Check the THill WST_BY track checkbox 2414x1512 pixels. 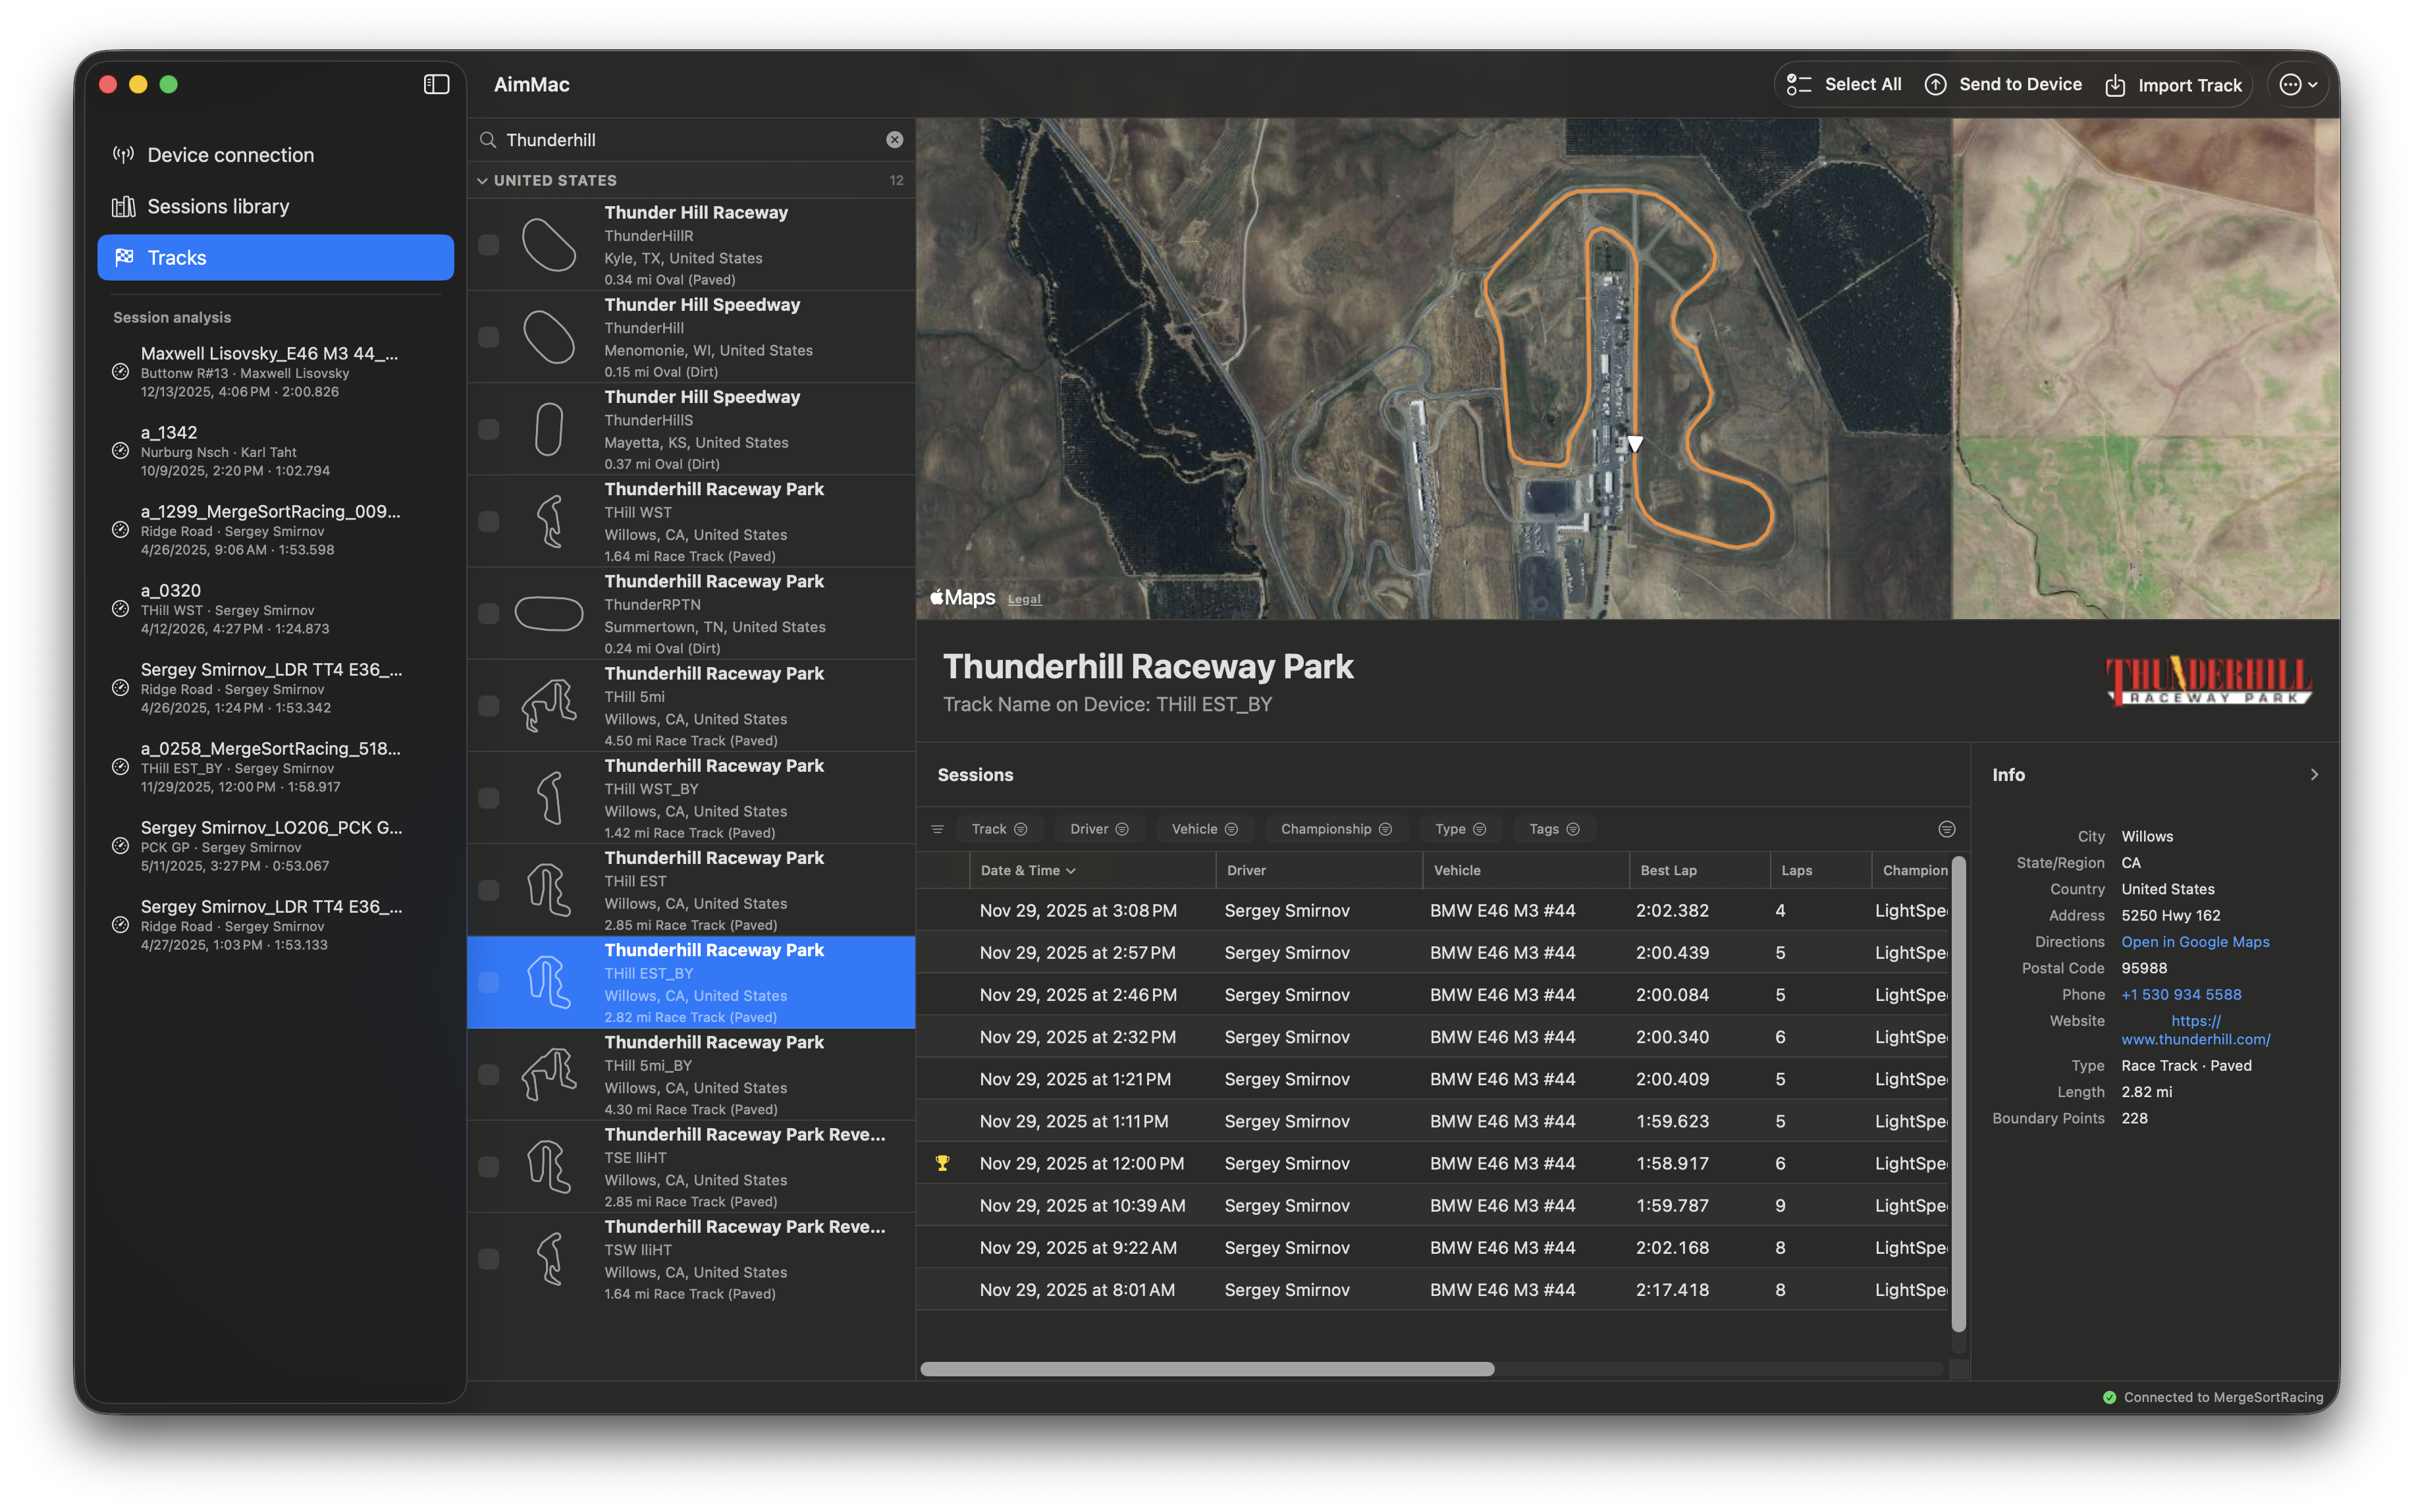click(488, 798)
